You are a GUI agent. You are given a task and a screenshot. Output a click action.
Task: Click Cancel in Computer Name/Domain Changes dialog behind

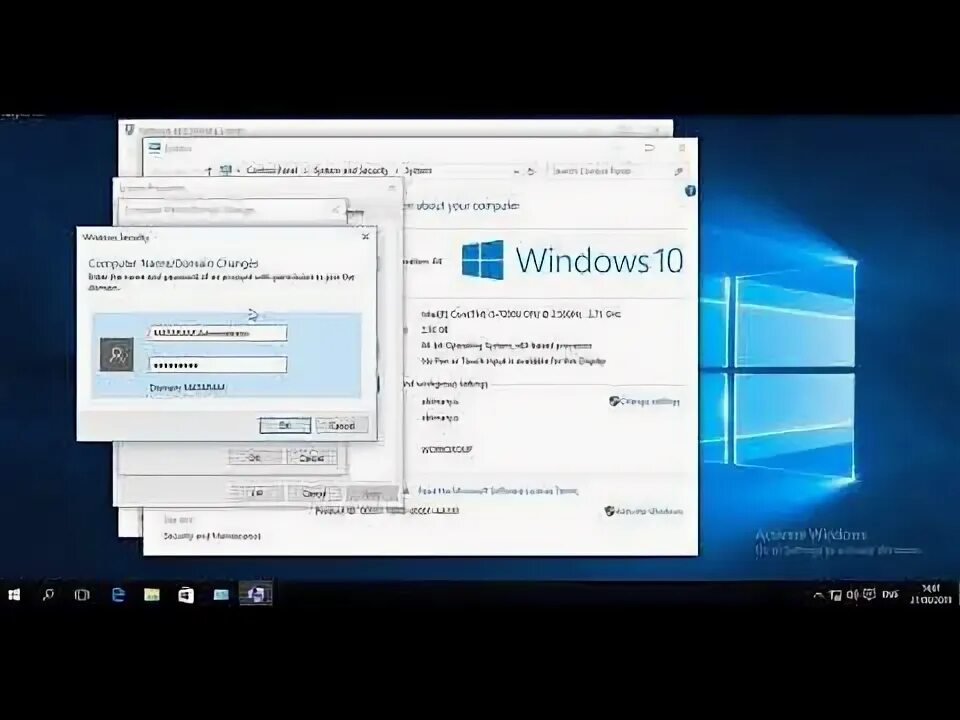click(311, 457)
